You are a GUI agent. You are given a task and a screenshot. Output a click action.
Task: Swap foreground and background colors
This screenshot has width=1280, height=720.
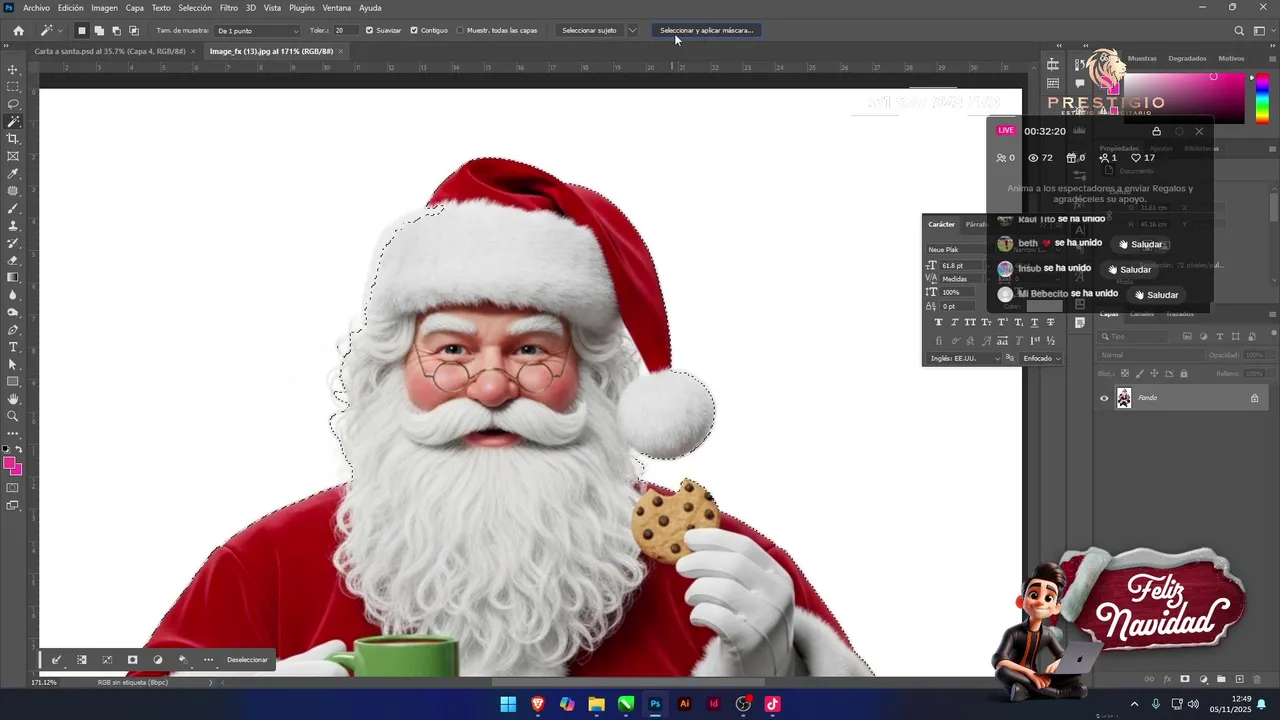[18, 450]
